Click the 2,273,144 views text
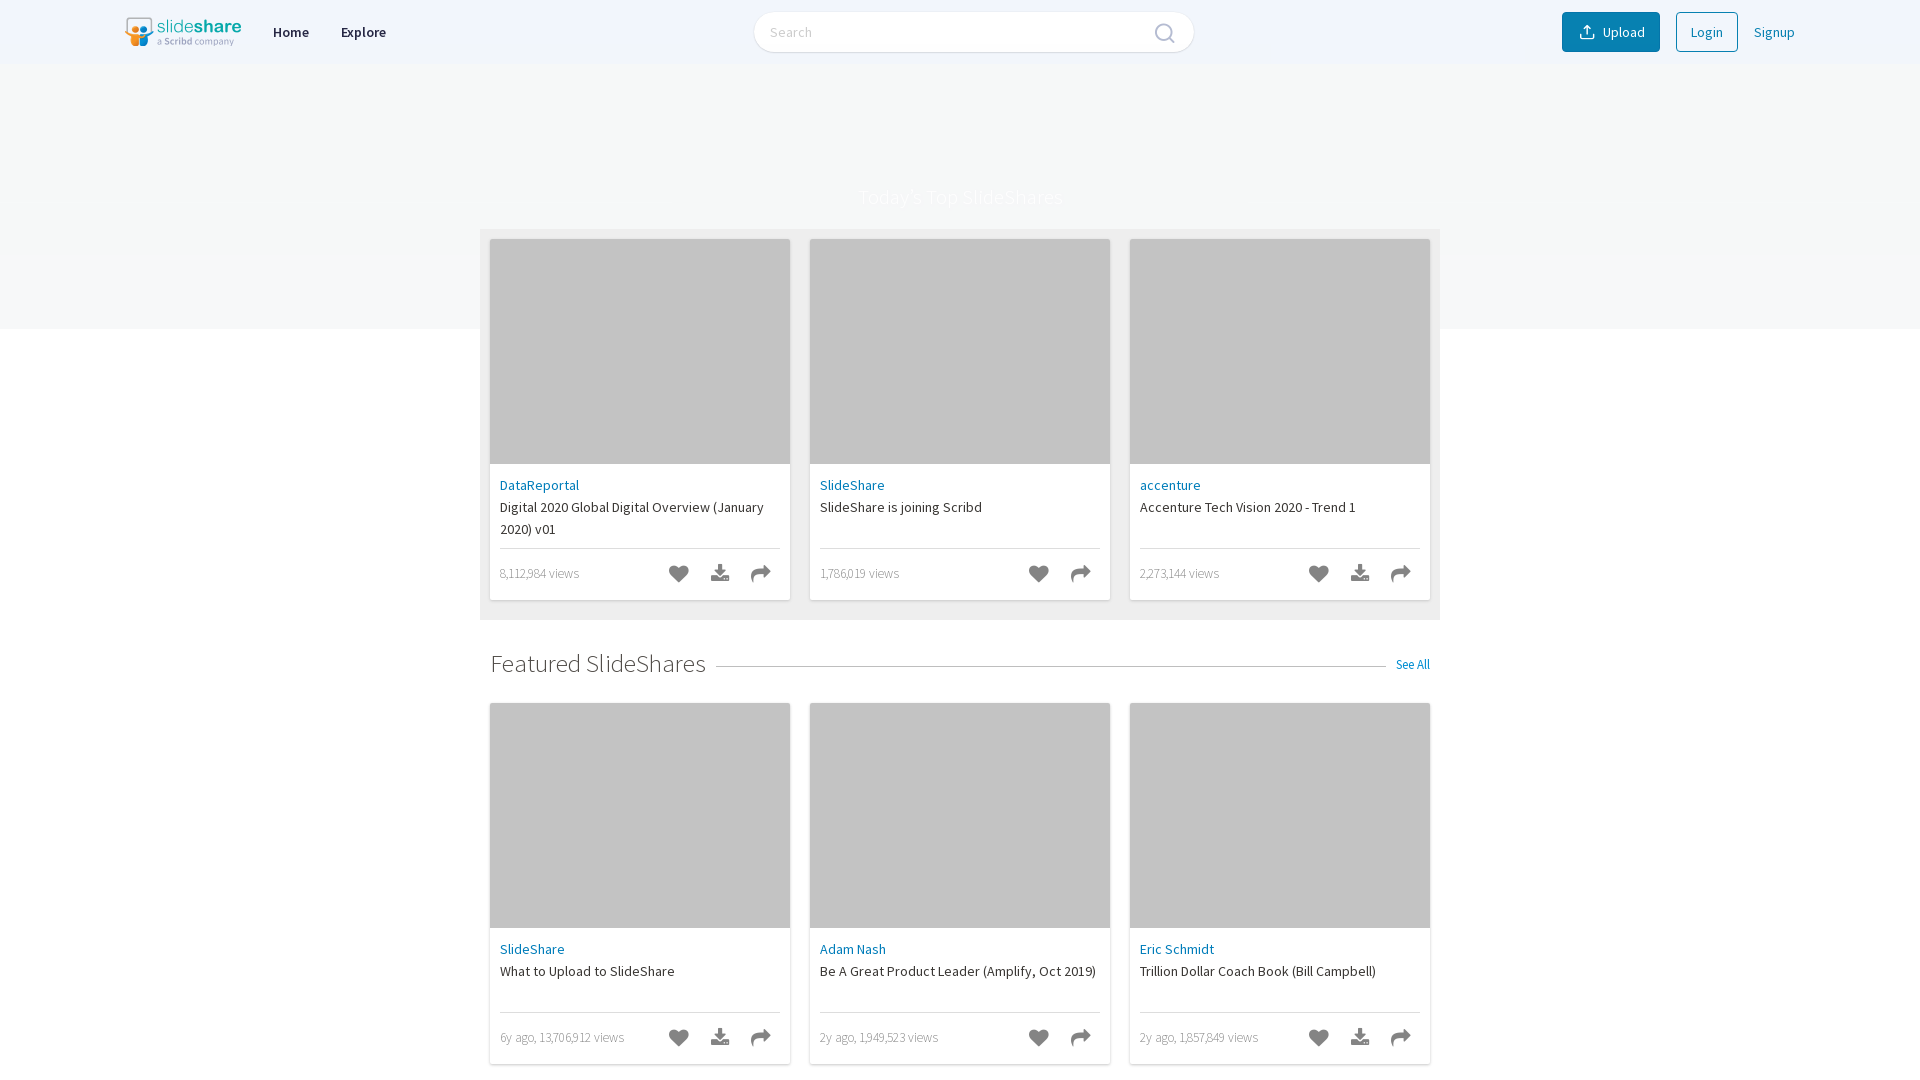This screenshot has height=1080, width=1920. point(1179,573)
